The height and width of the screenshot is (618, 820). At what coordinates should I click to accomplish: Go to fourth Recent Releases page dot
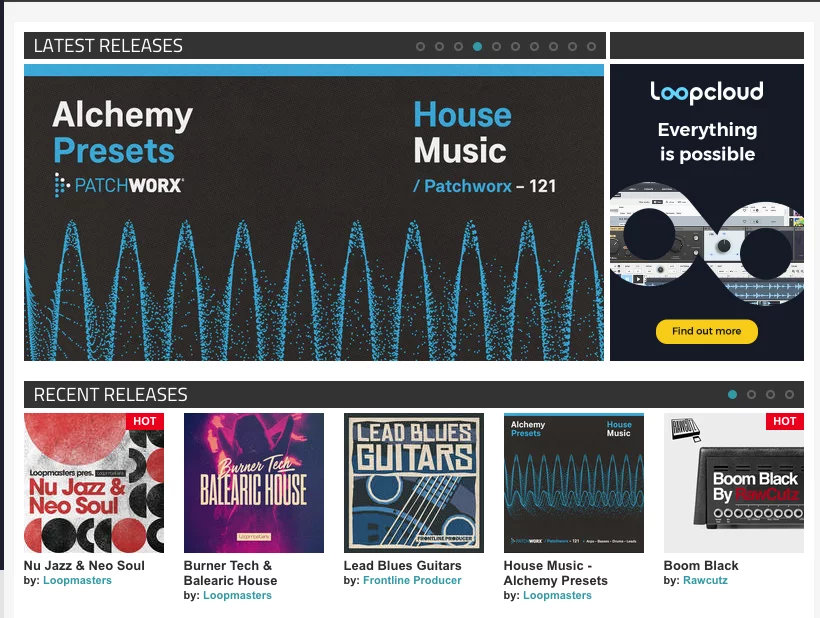click(789, 395)
